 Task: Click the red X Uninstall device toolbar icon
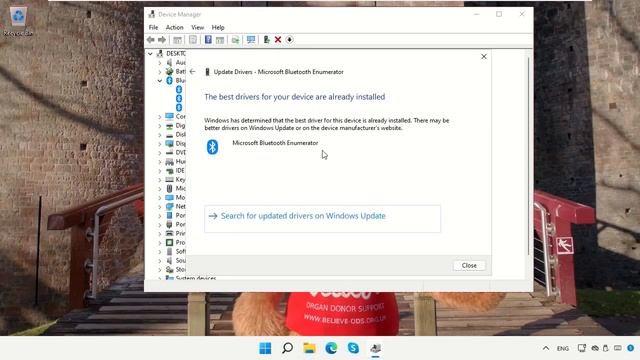[278, 40]
